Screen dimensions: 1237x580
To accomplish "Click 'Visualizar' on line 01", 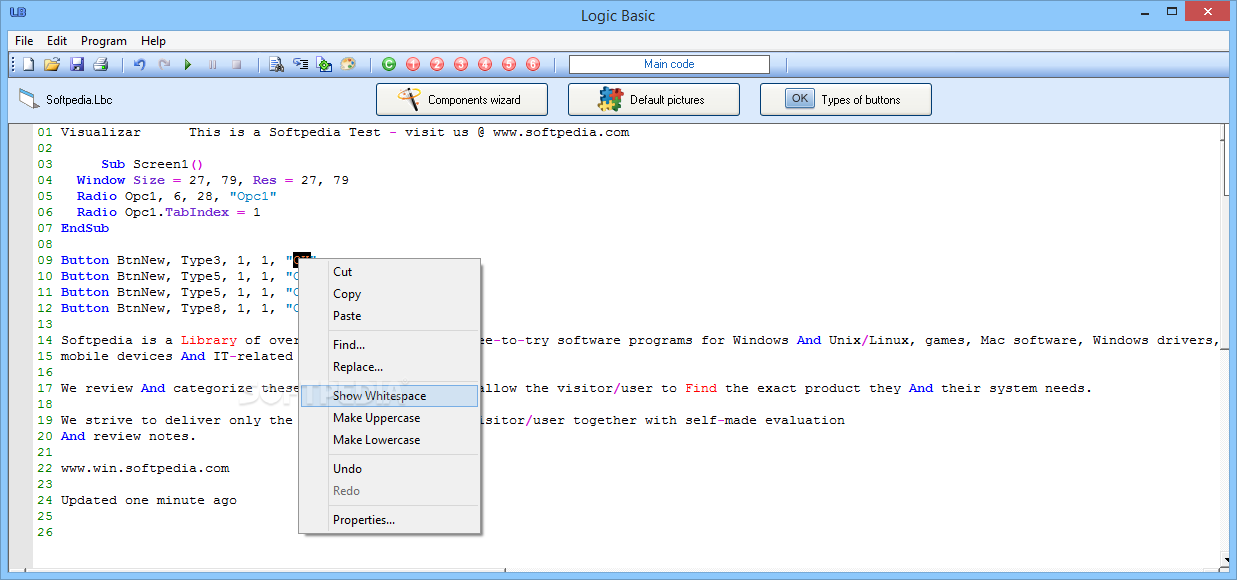I will click(x=101, y=132).
